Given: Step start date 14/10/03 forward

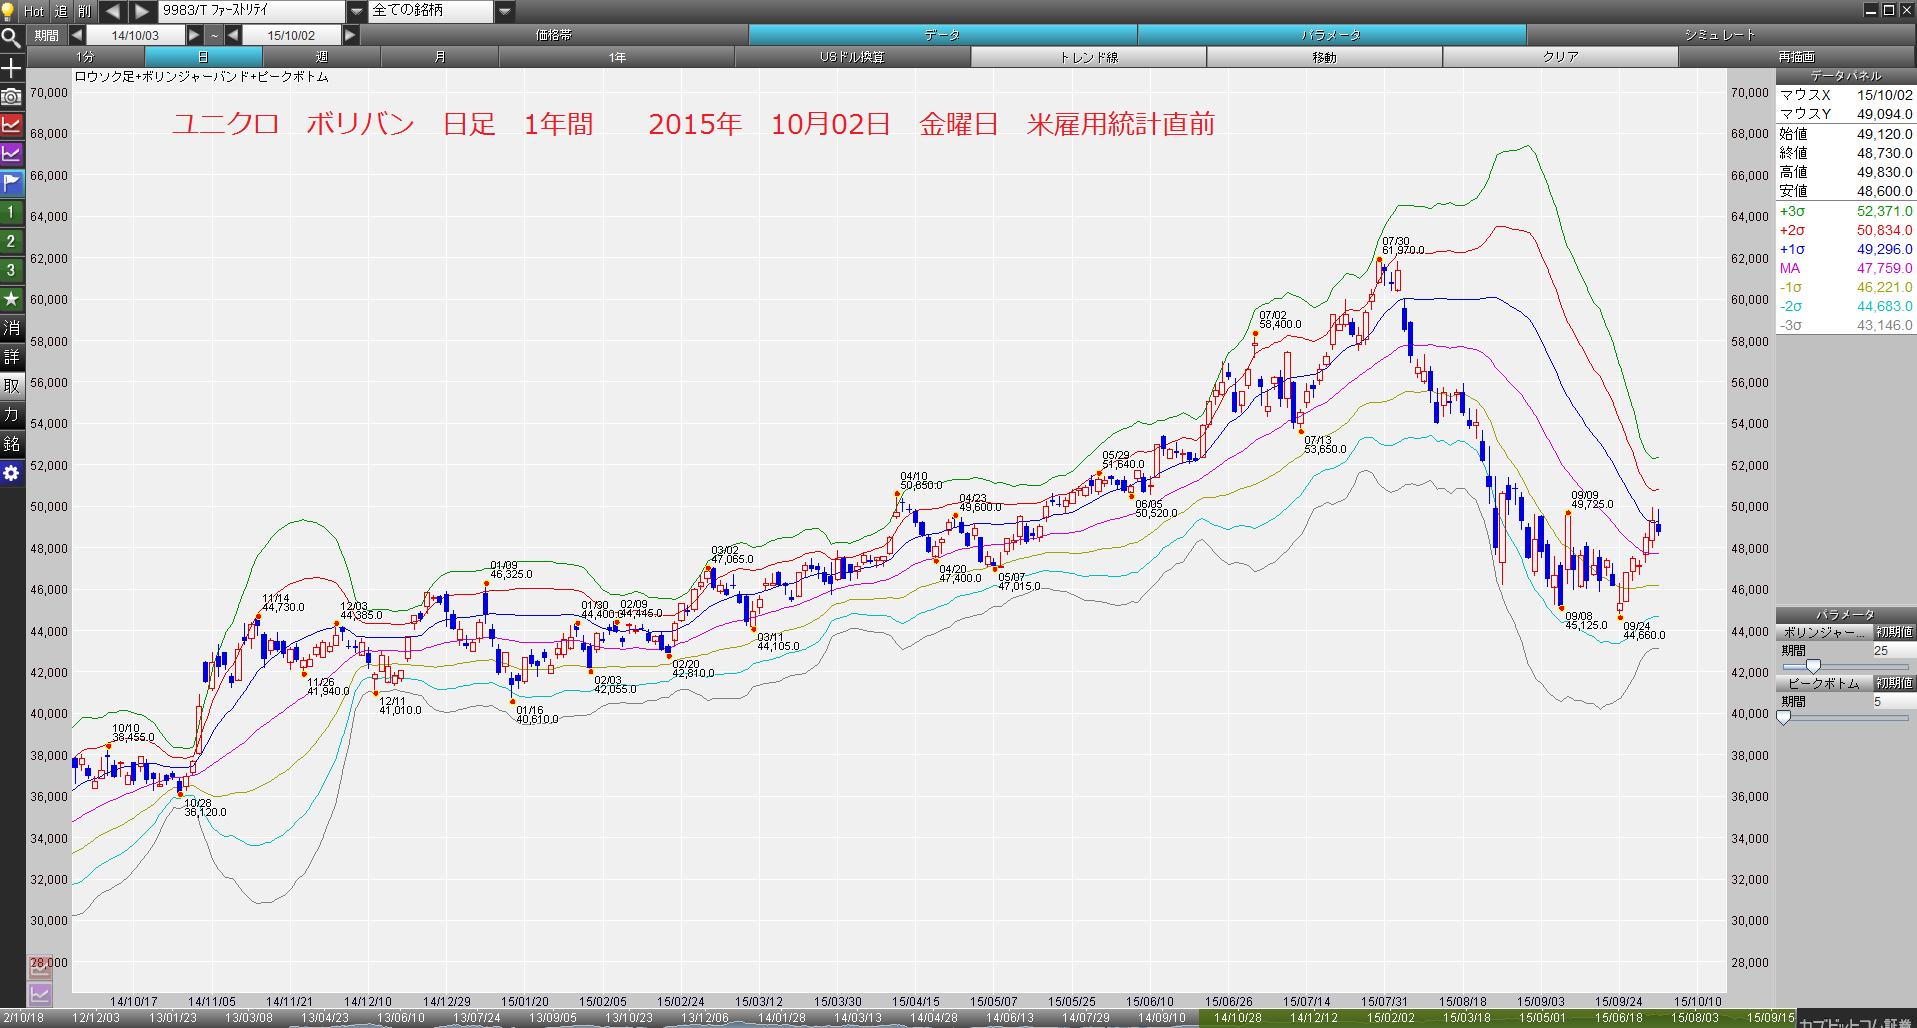Looking at the screenshot, I should click(194, 35).
